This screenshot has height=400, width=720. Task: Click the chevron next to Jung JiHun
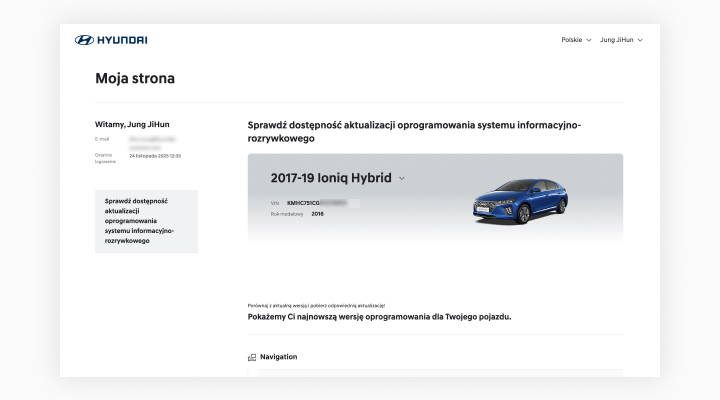pos(640,40)
